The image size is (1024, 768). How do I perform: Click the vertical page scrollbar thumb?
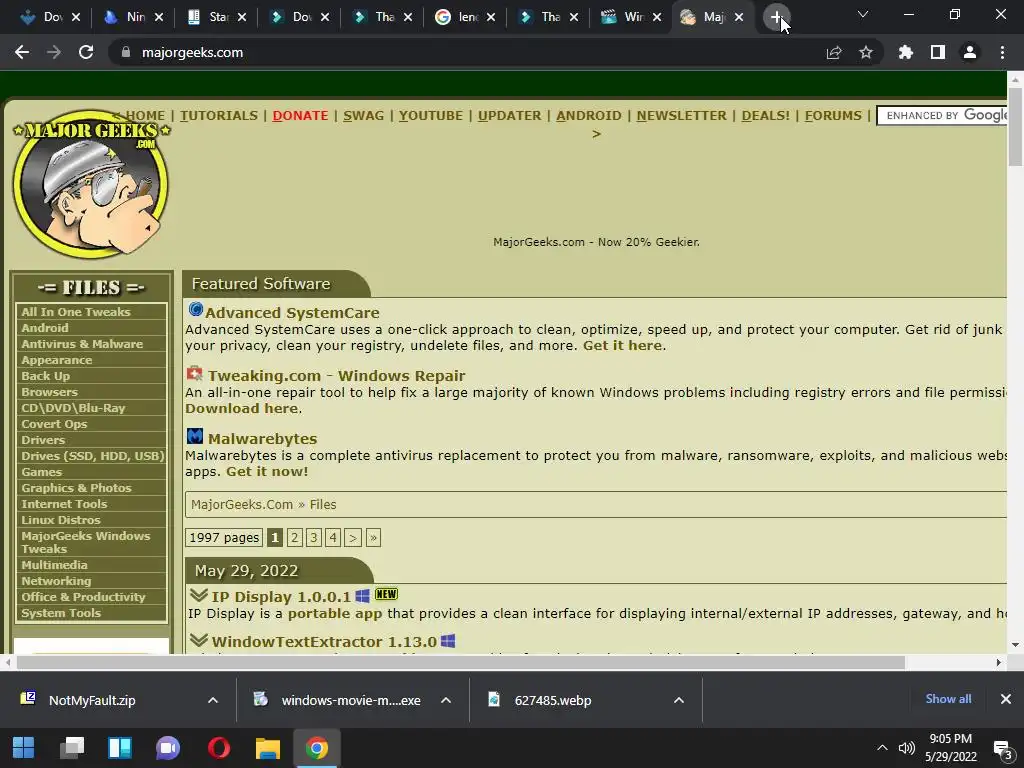pos(1015,125)
